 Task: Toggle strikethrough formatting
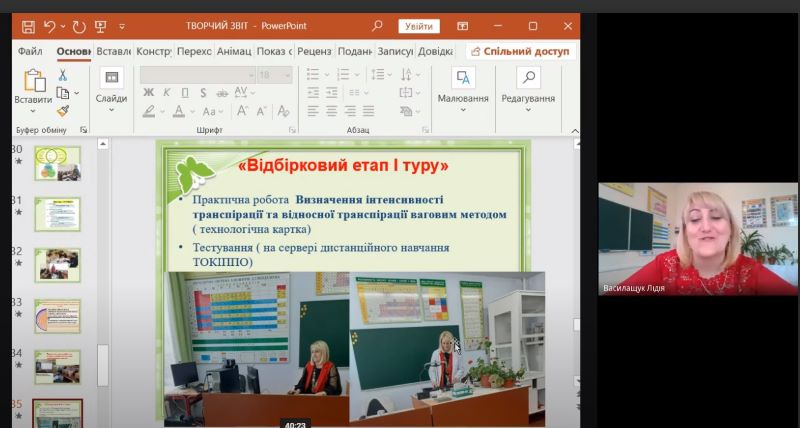pyautogui.click(x=222, y=93)
